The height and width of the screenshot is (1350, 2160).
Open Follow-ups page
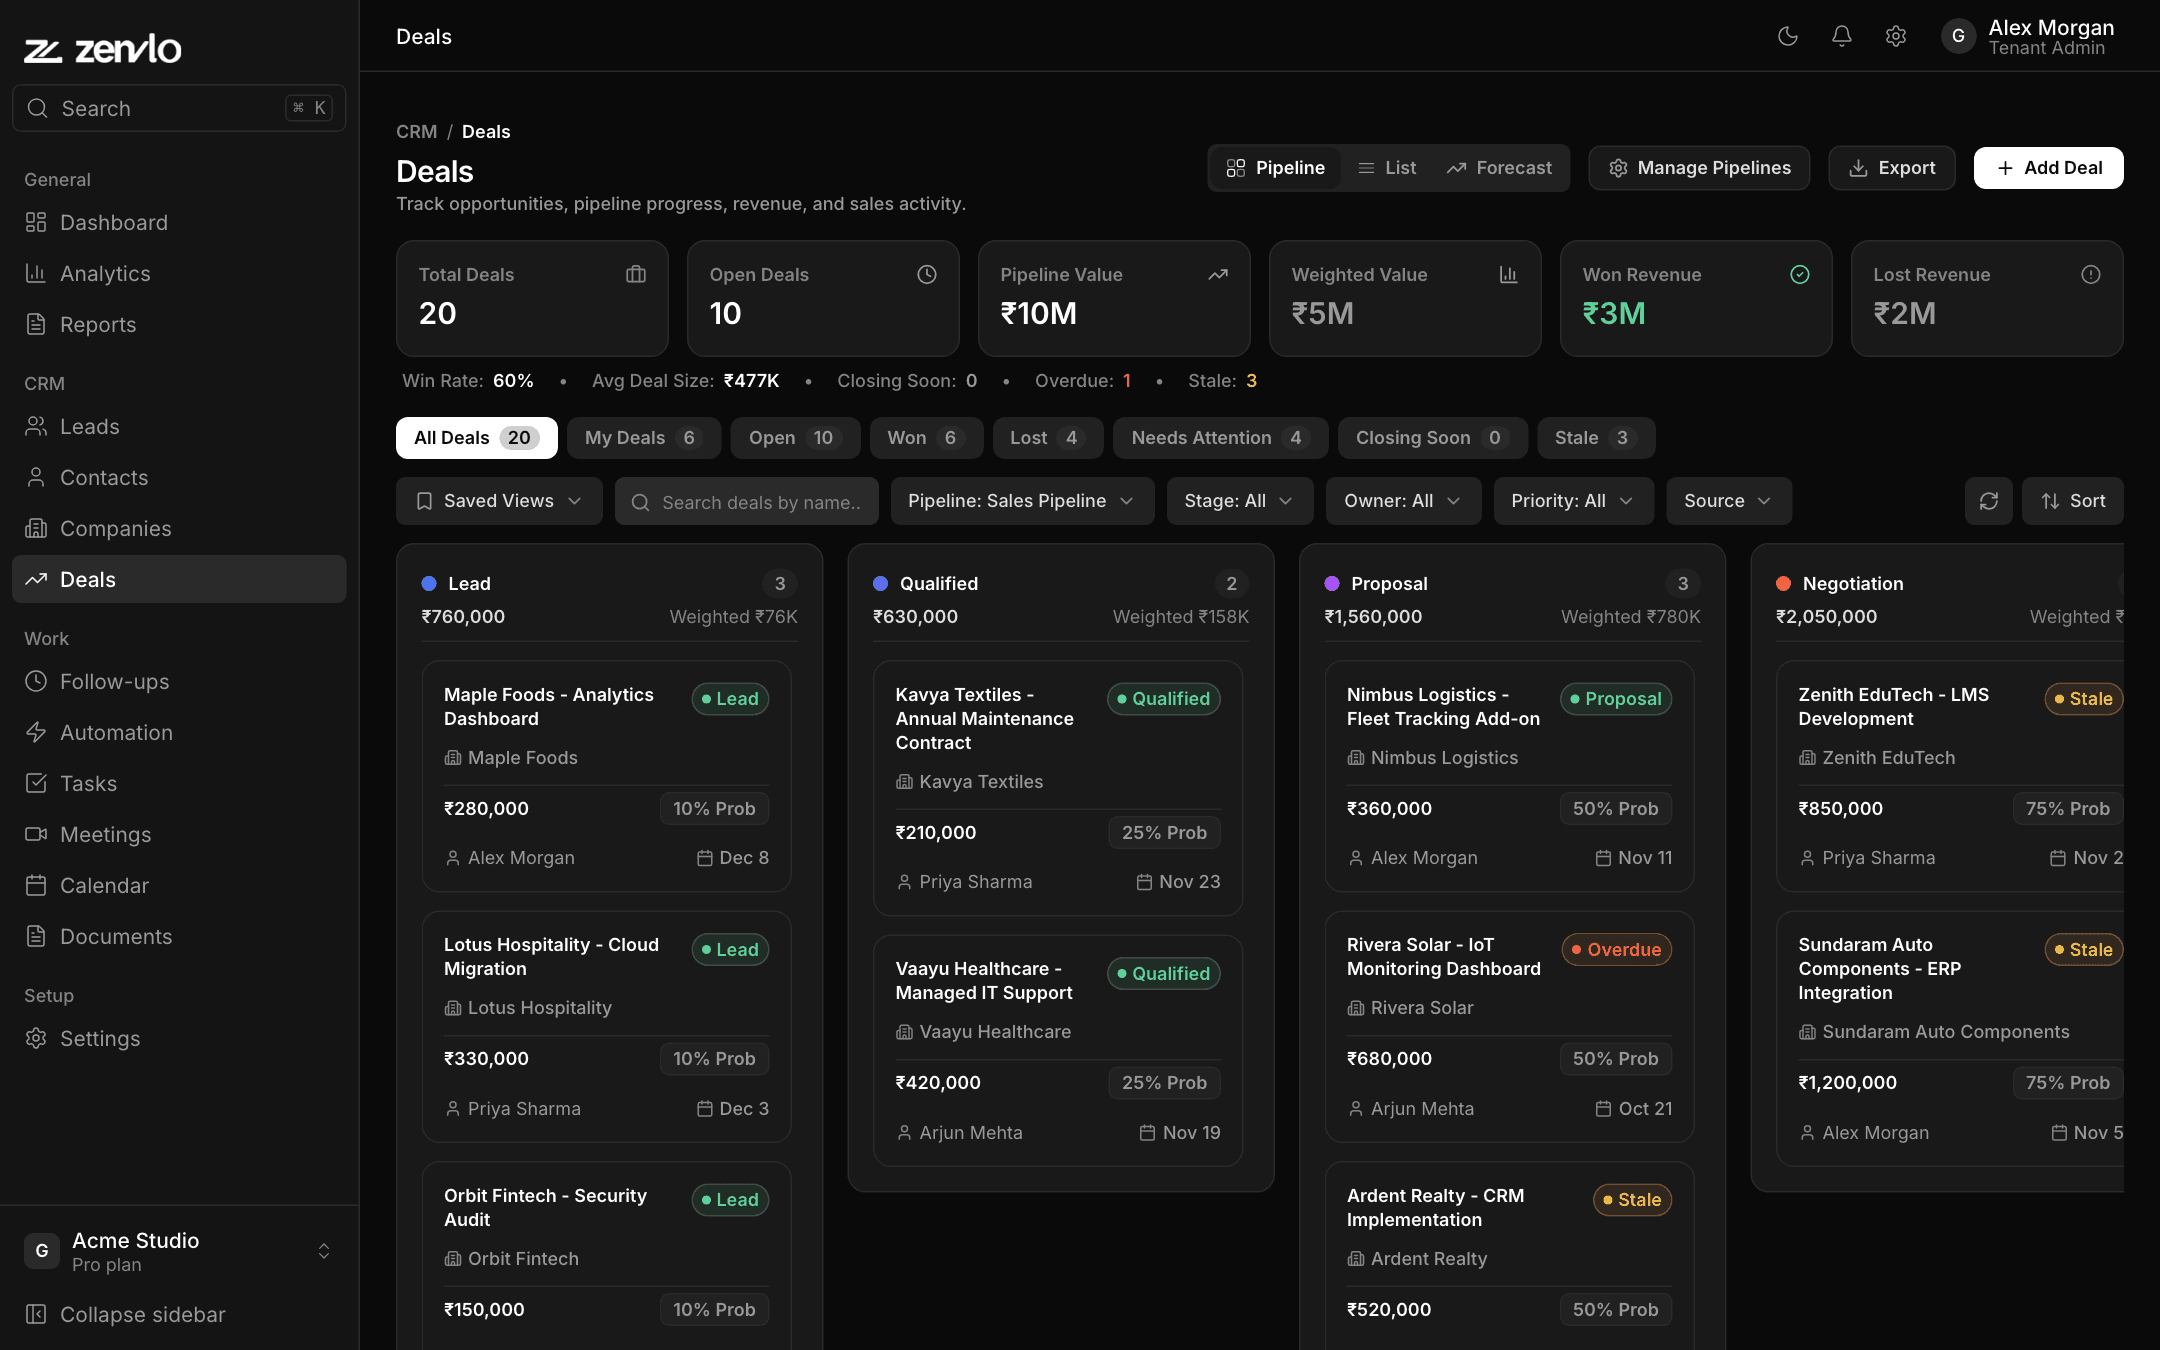tap(179, 681)
